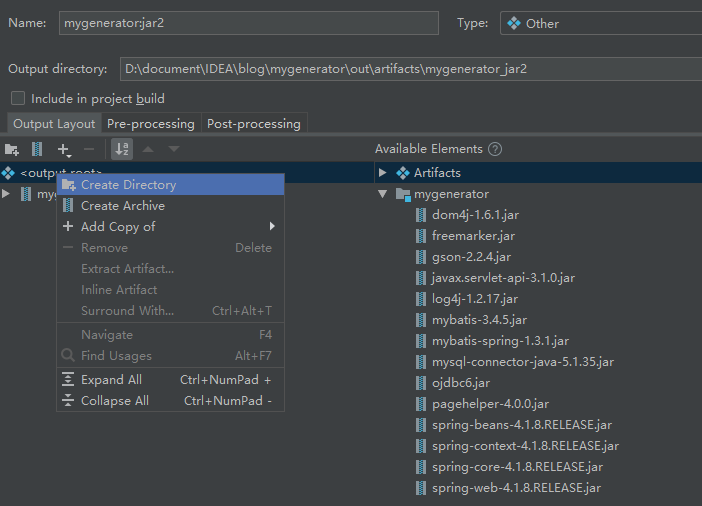This screenshot has width=702, height=506.
Task: Expand the Artifacts tree node
Action: click(x=382, y=173)
